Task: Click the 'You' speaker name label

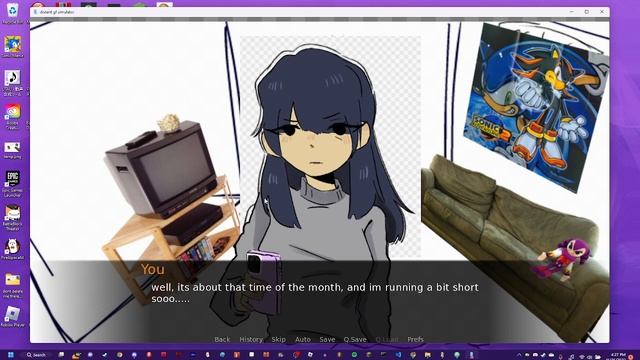Action: 153,269
